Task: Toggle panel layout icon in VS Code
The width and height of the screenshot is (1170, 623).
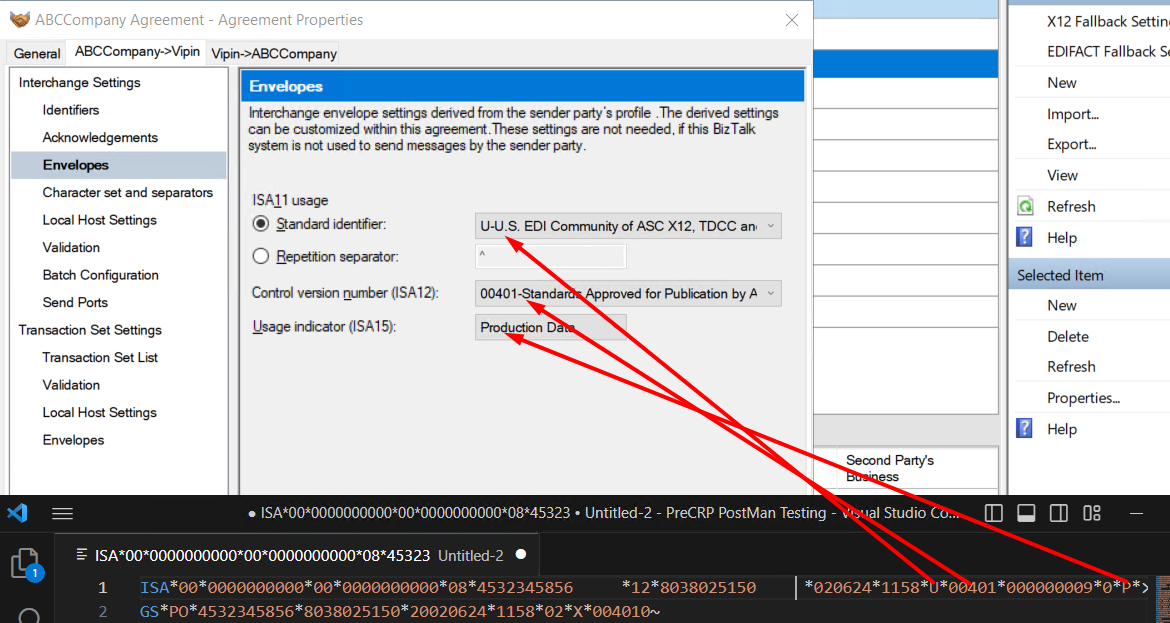Action: pos(1027,513)
